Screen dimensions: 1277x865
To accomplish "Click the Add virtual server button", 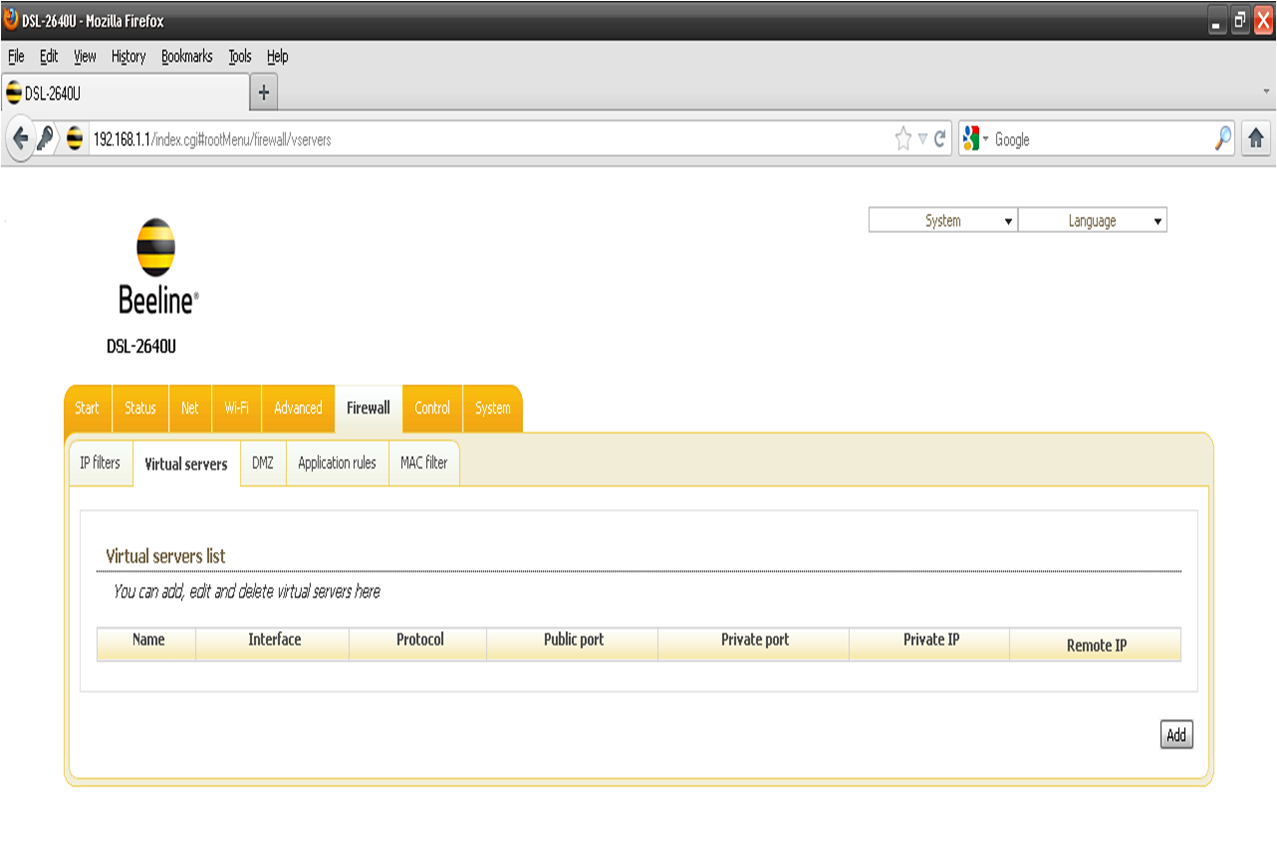I will tap(1176, 735).
